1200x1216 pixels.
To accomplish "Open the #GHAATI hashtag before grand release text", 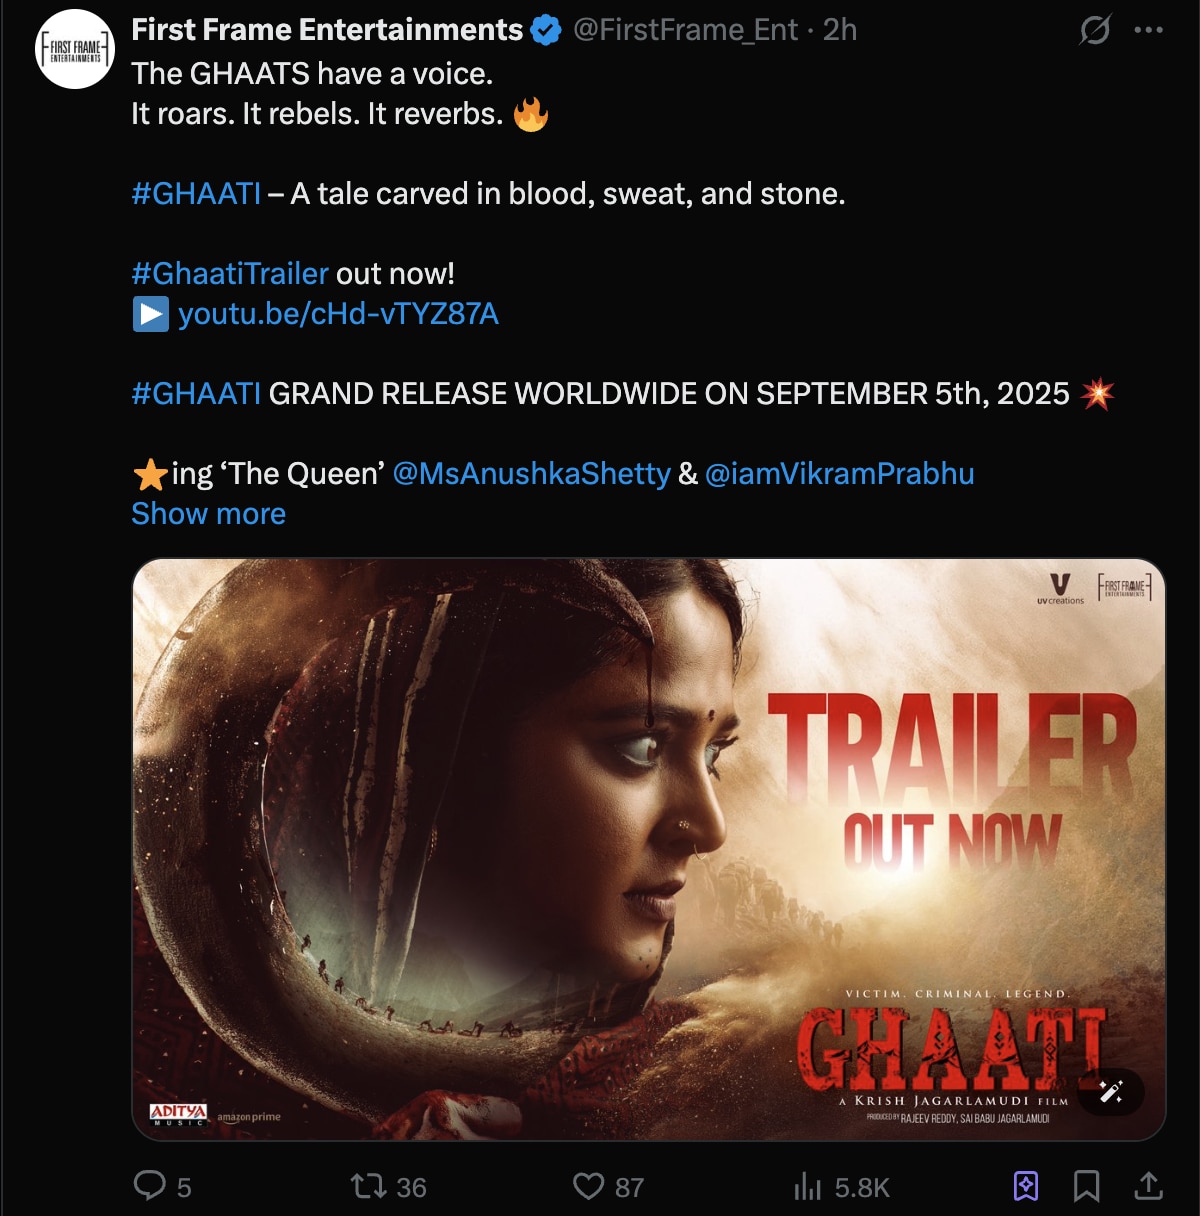I will [196, 394].
